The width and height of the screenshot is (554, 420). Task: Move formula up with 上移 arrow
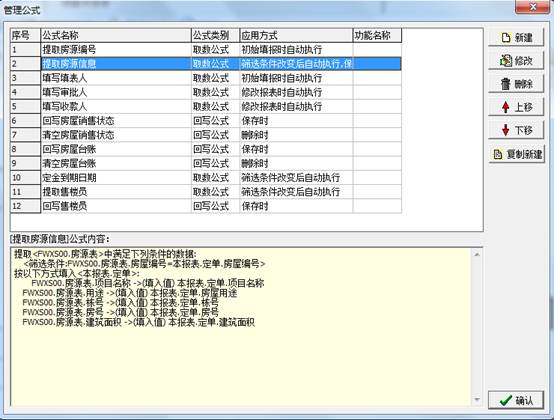click(x=516, y=107)
